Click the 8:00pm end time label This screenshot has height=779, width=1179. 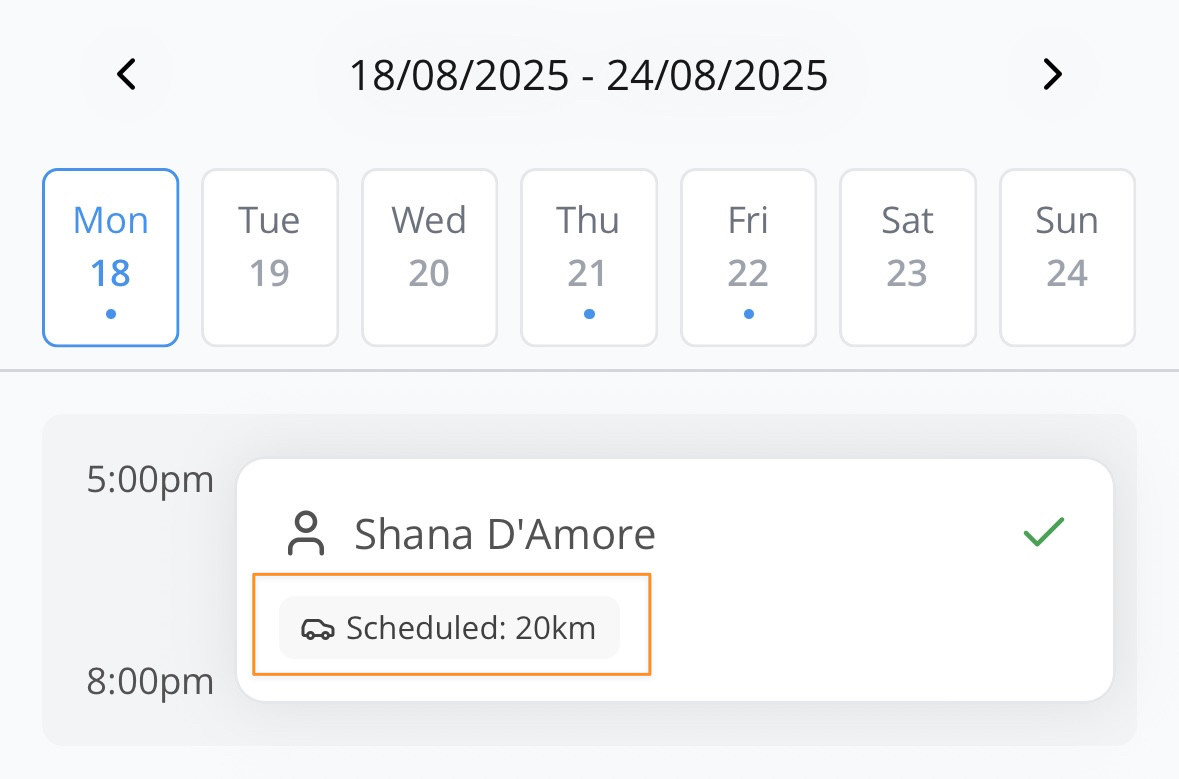point(150,682)
